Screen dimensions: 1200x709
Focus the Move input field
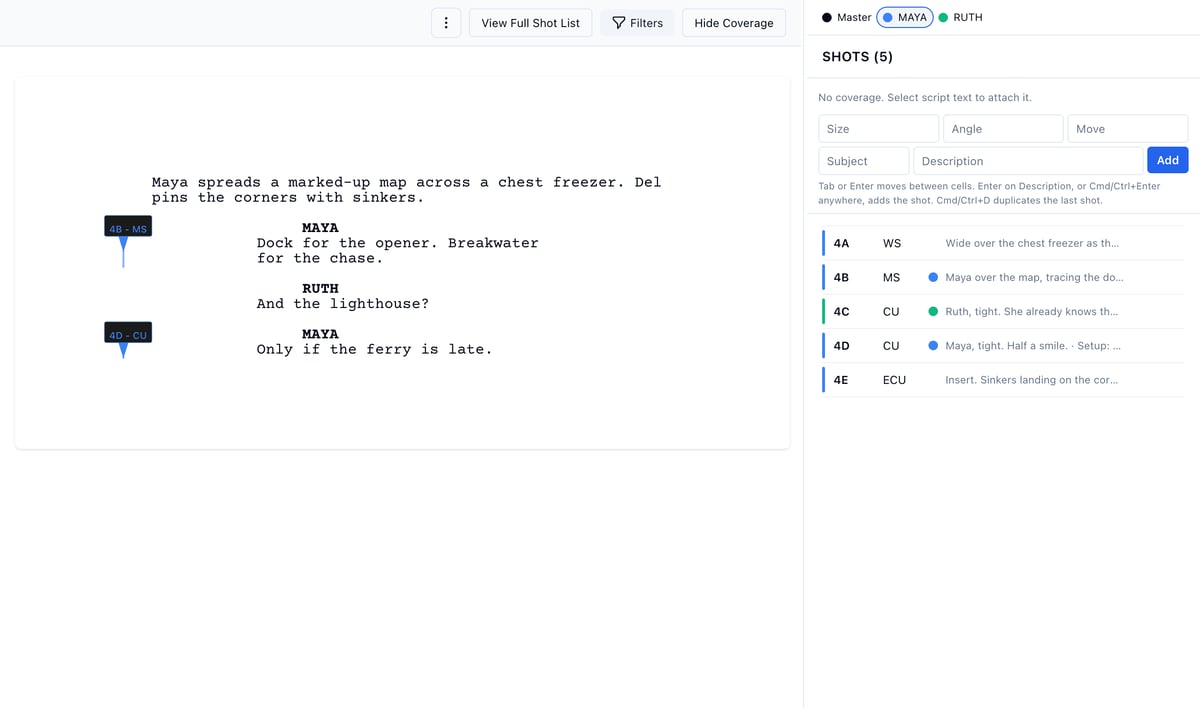click(x=1128, y=129)
